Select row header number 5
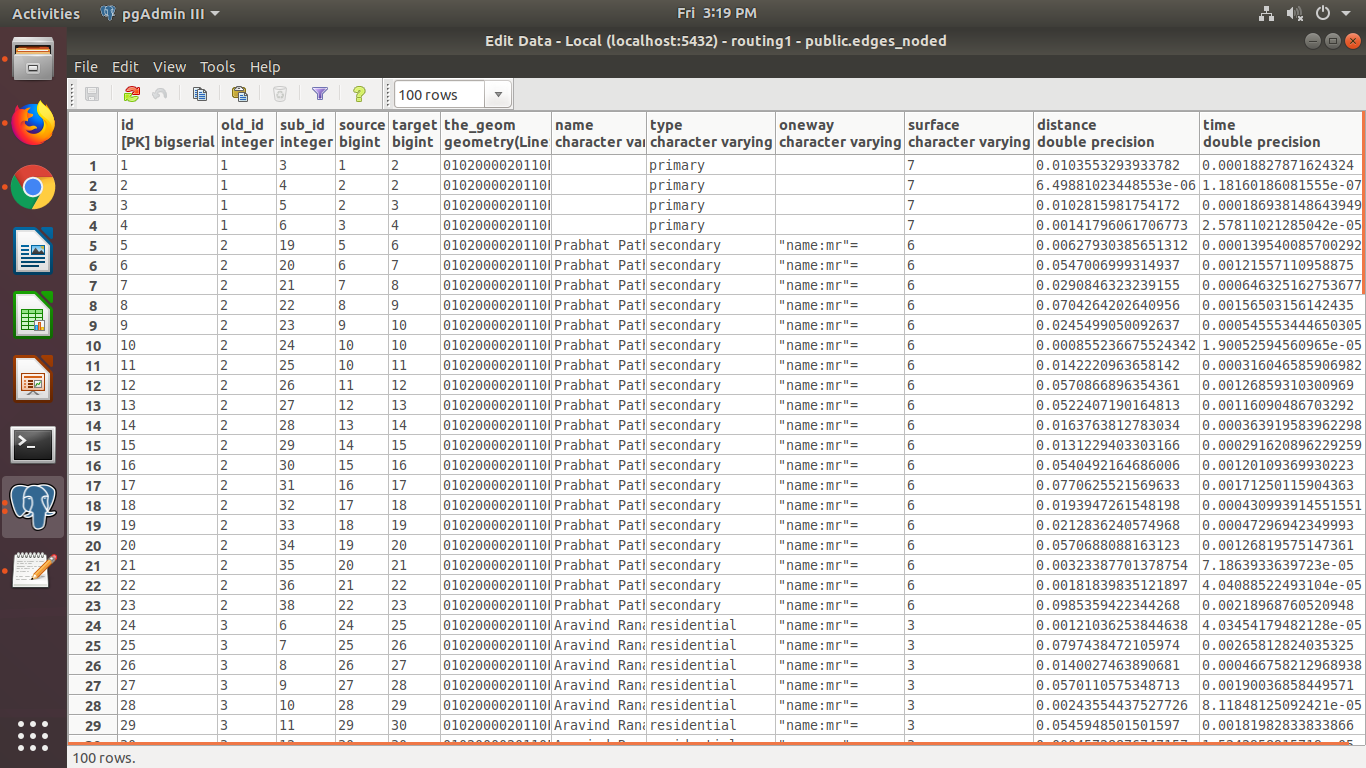The width and height of the screenshot is (1366, 768). click(x=93, y=245)
